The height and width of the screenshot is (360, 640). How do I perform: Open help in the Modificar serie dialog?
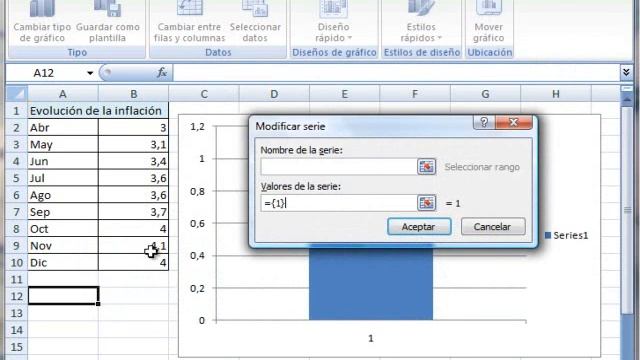pos(484,122)
